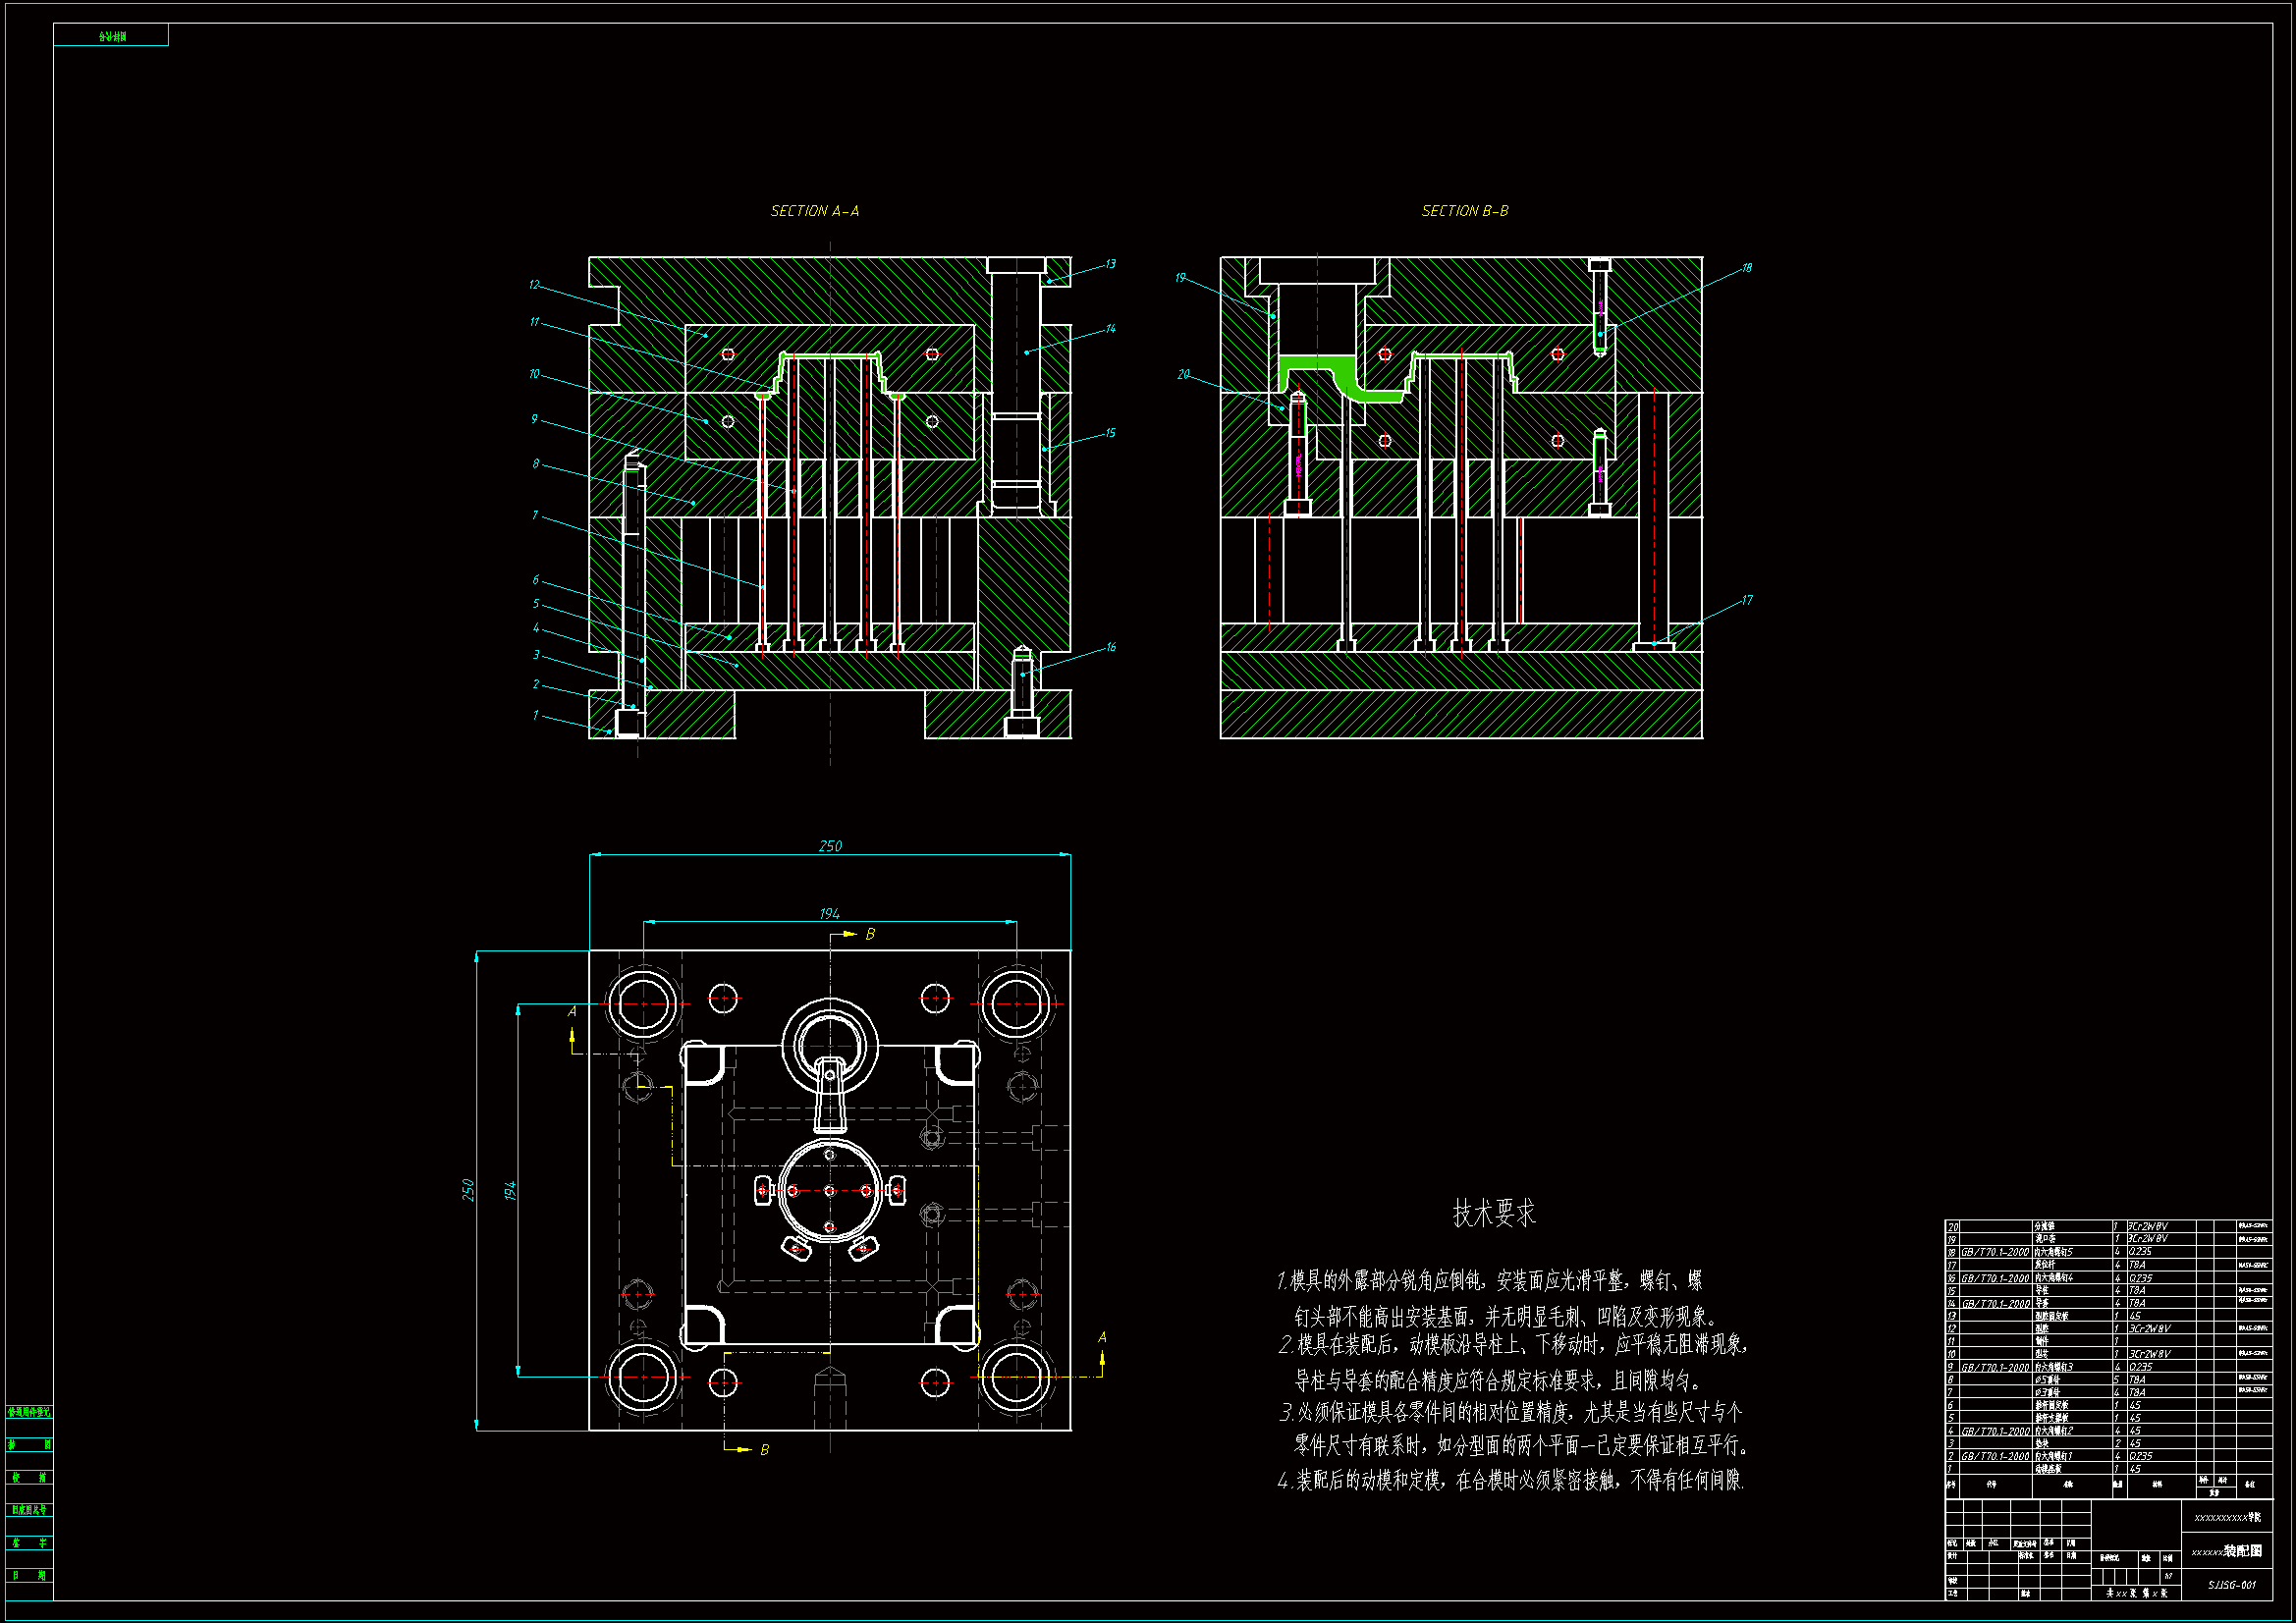The image size is (2296, 1623).
Task: Select the horizontal 250 dimension text
Action: coord(830,846)
